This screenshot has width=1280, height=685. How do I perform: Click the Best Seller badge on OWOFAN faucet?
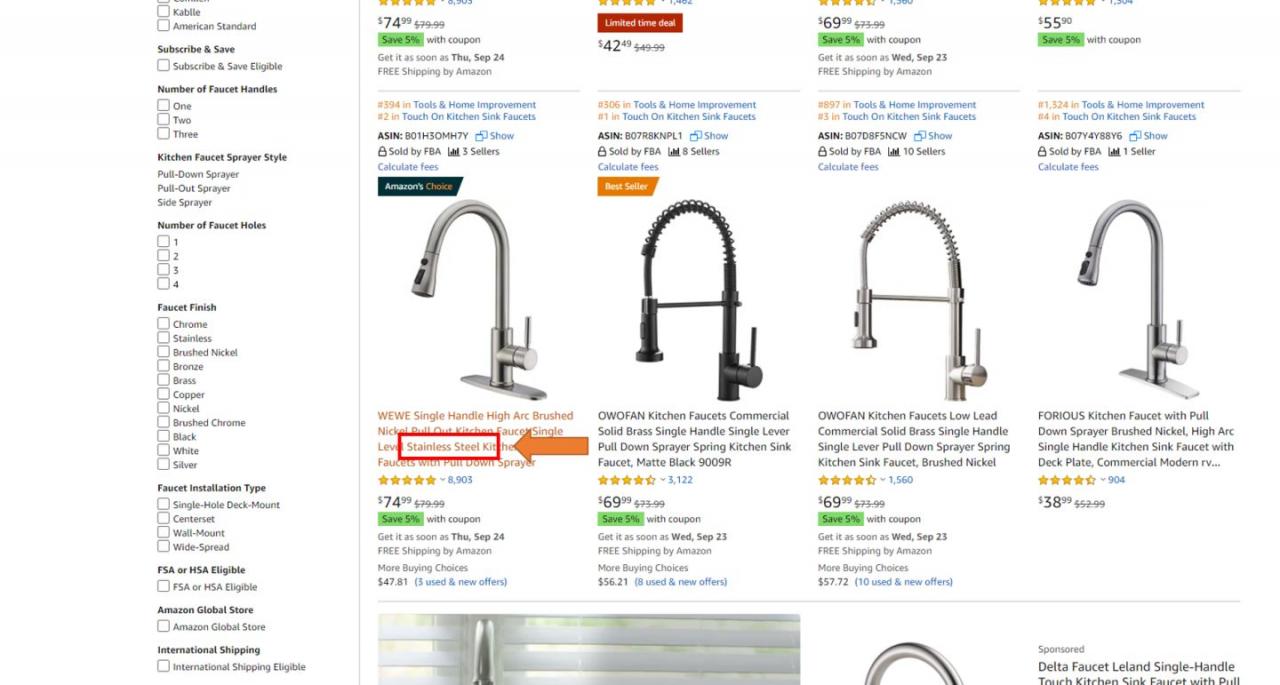point(626,186)
